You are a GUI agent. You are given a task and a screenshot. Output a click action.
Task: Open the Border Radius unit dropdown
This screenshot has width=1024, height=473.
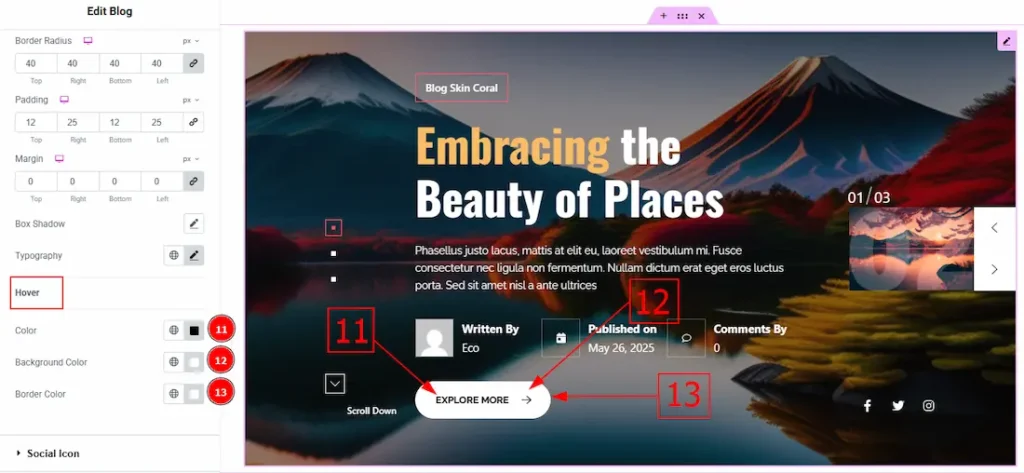coord(190,41)
